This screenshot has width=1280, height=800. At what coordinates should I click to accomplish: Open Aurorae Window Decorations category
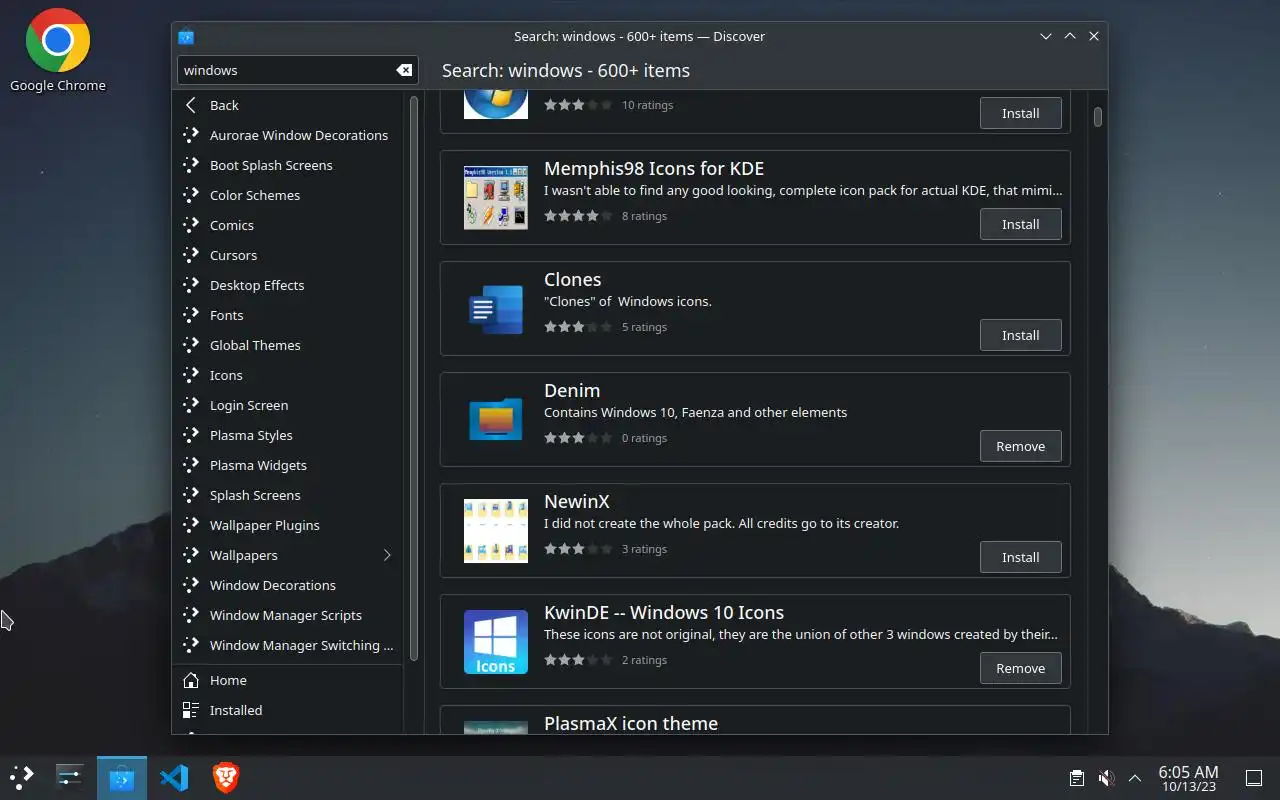click(288, 135)
